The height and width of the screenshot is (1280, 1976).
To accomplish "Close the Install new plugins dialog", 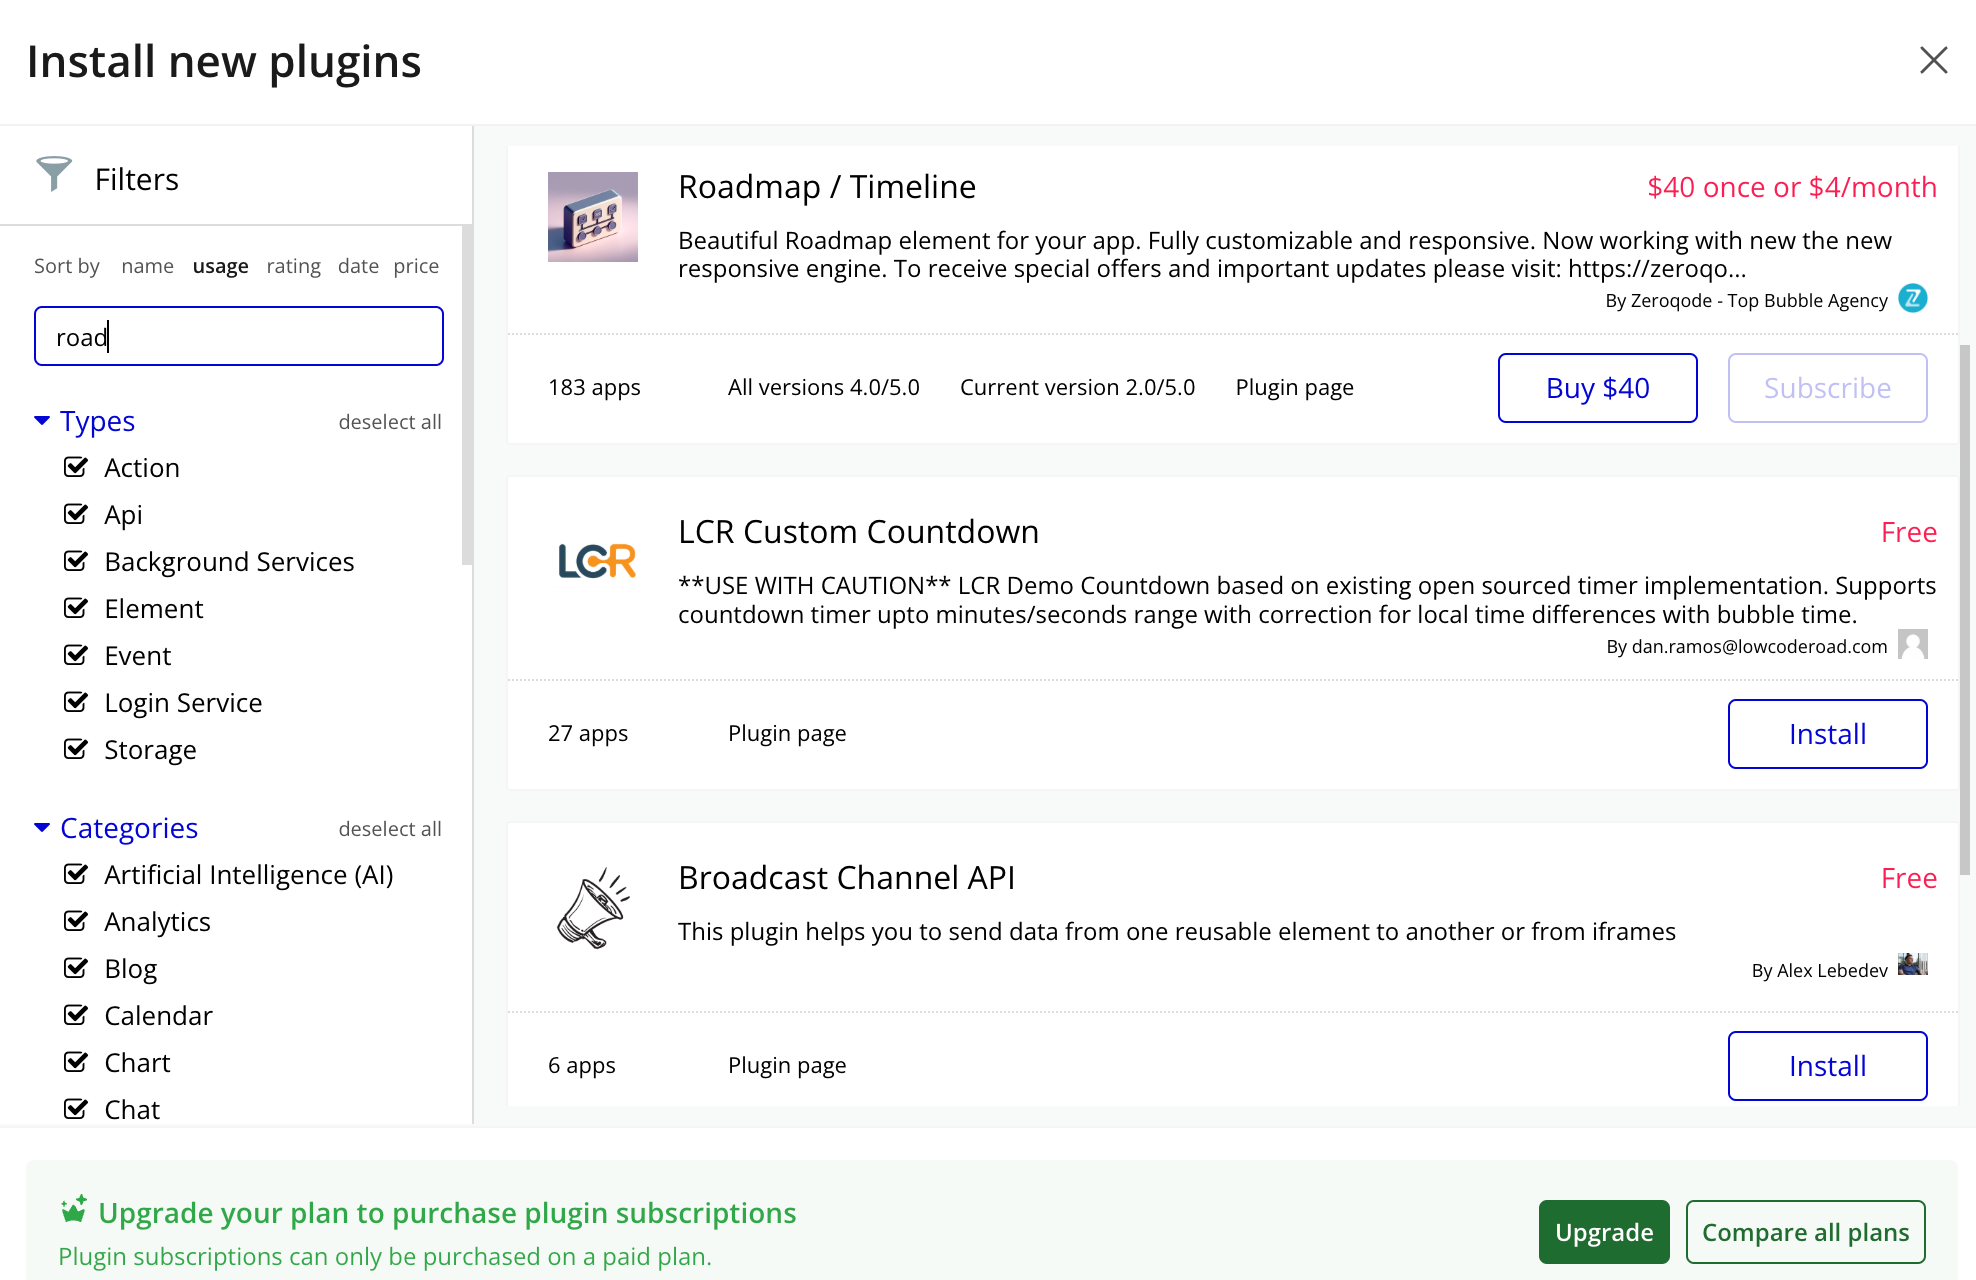I will (1934, 60).
